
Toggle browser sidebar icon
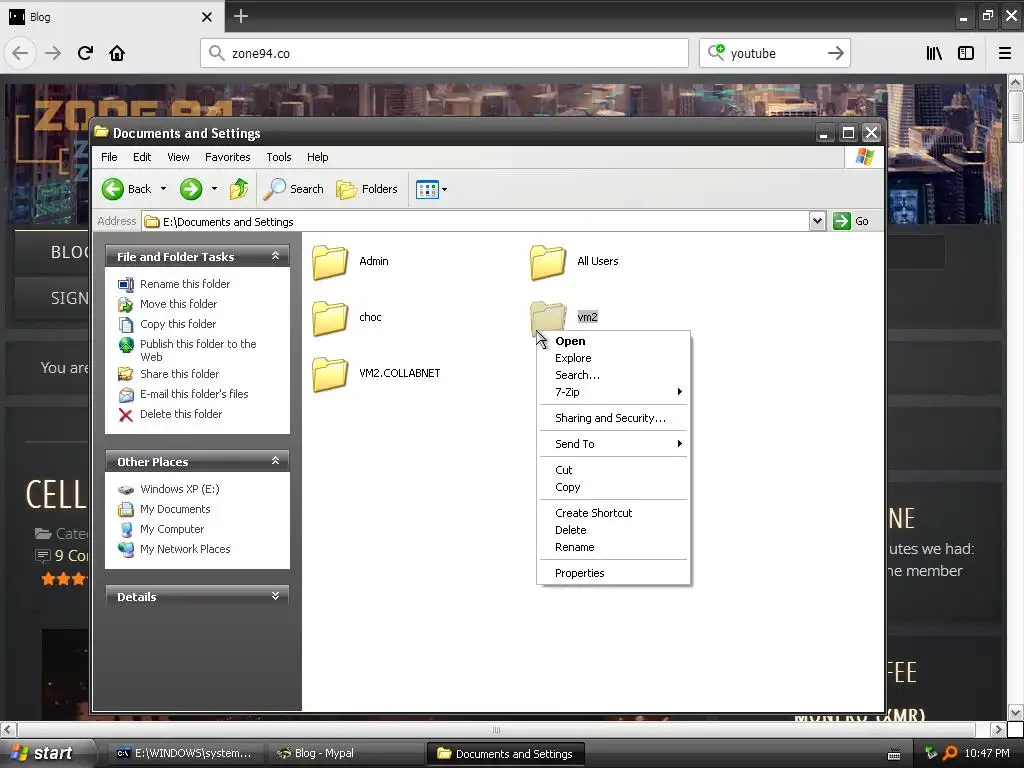966,53
